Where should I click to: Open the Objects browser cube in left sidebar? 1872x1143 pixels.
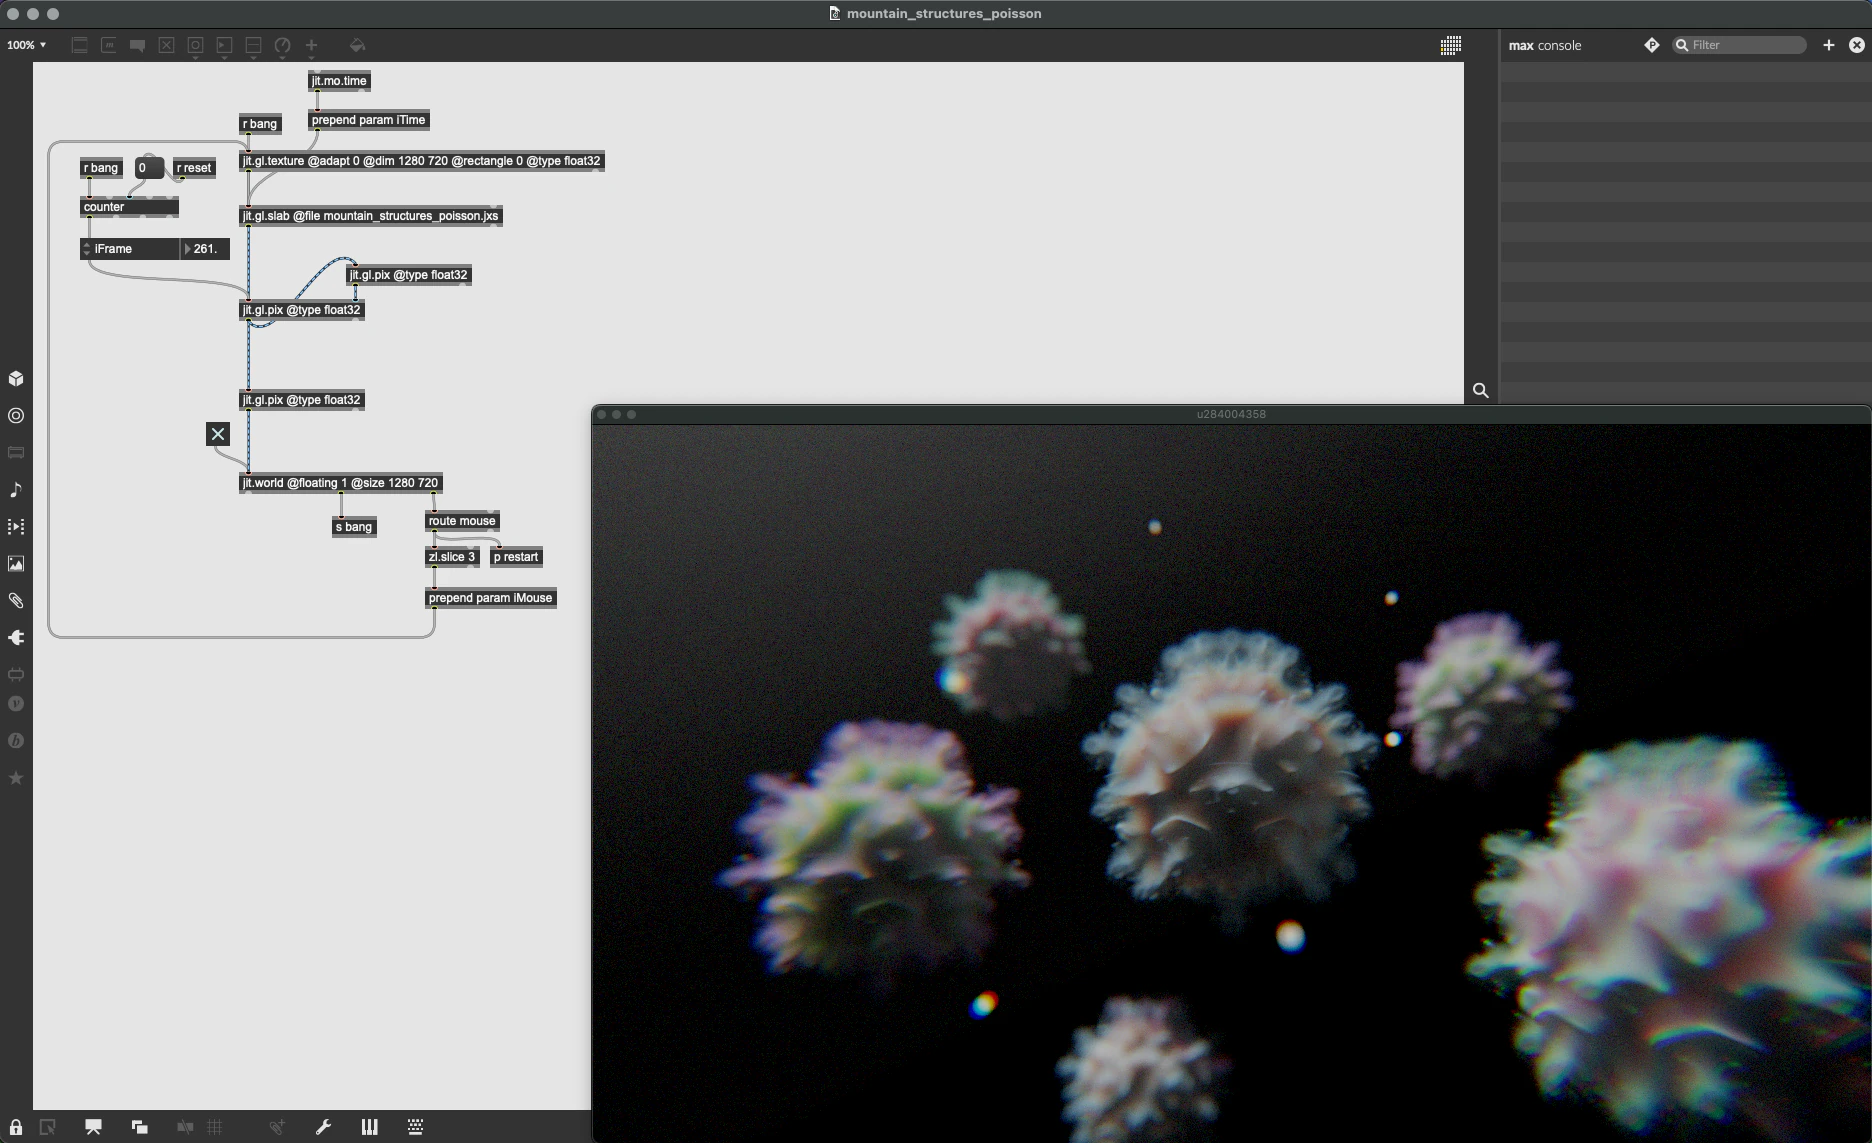(16, 379)
